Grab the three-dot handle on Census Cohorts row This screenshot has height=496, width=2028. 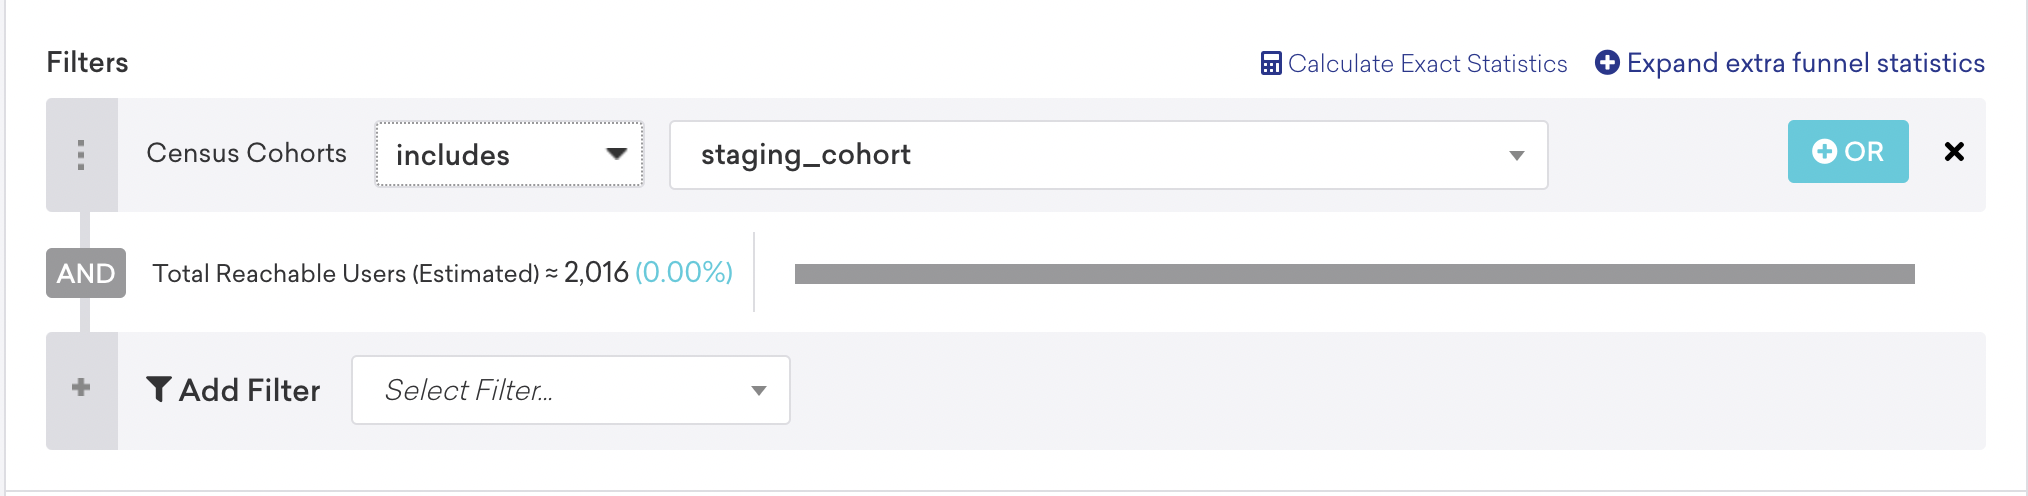(81, 155)
